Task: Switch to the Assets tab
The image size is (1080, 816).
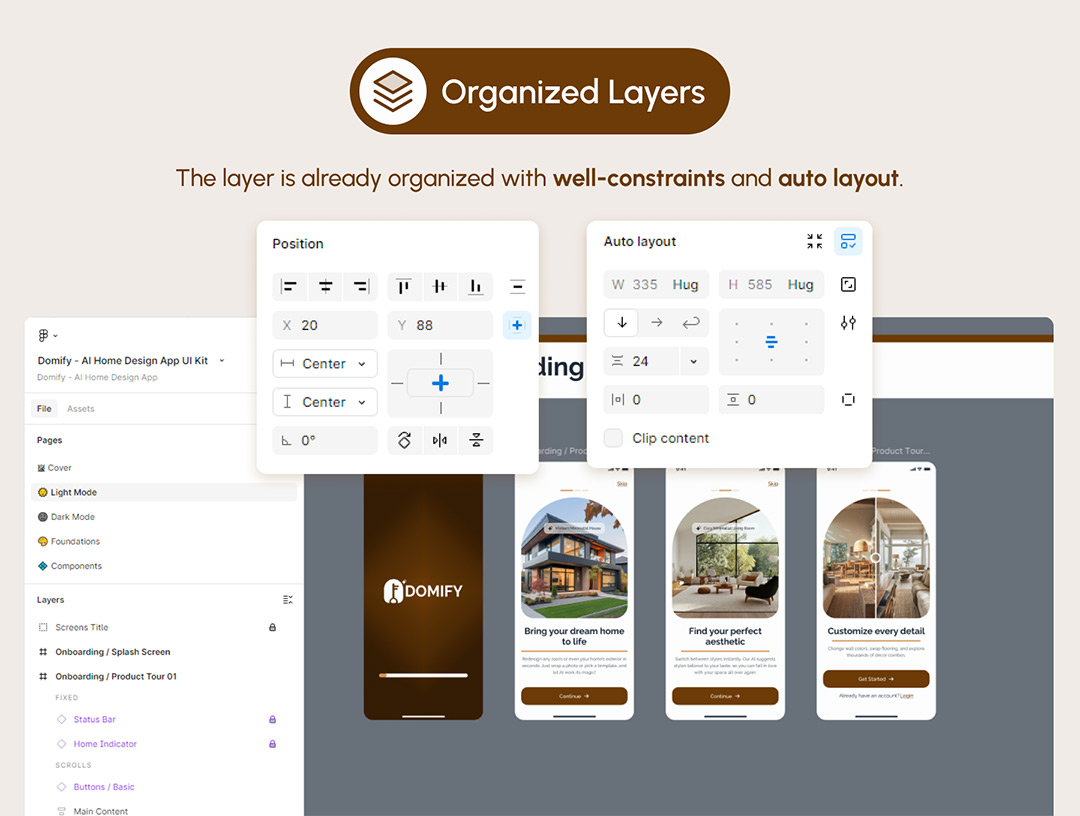Action: click(81, 409)
